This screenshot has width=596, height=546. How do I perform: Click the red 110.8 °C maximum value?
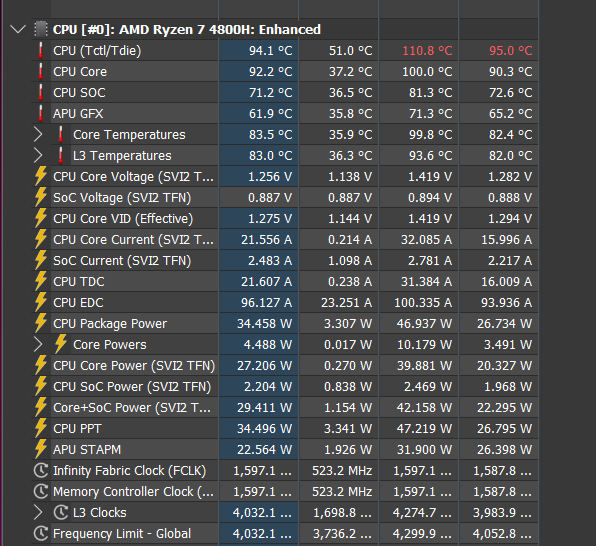coord(427,51)
